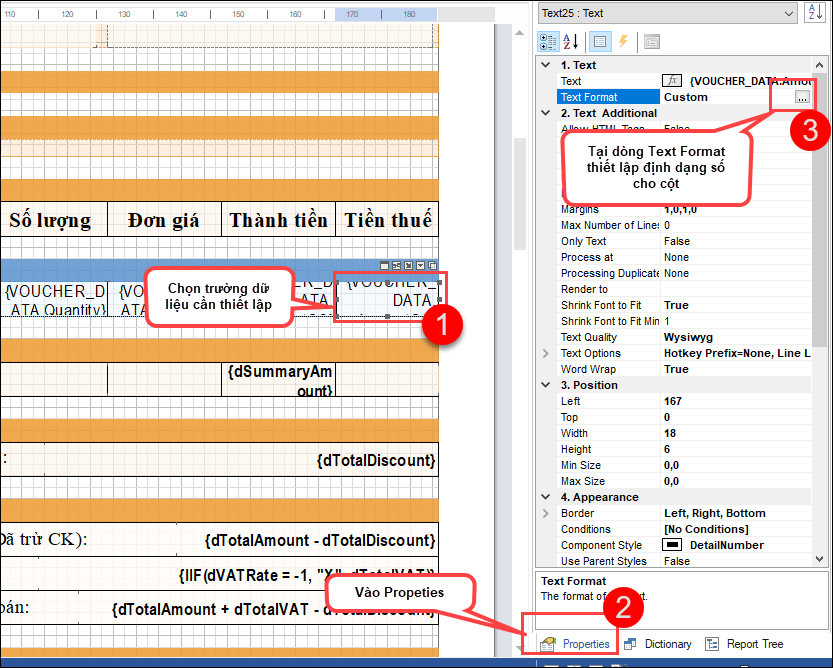Open the events lightning bolt tab
The height and width of the screenshot is (668, 833).
coord(623,42)
